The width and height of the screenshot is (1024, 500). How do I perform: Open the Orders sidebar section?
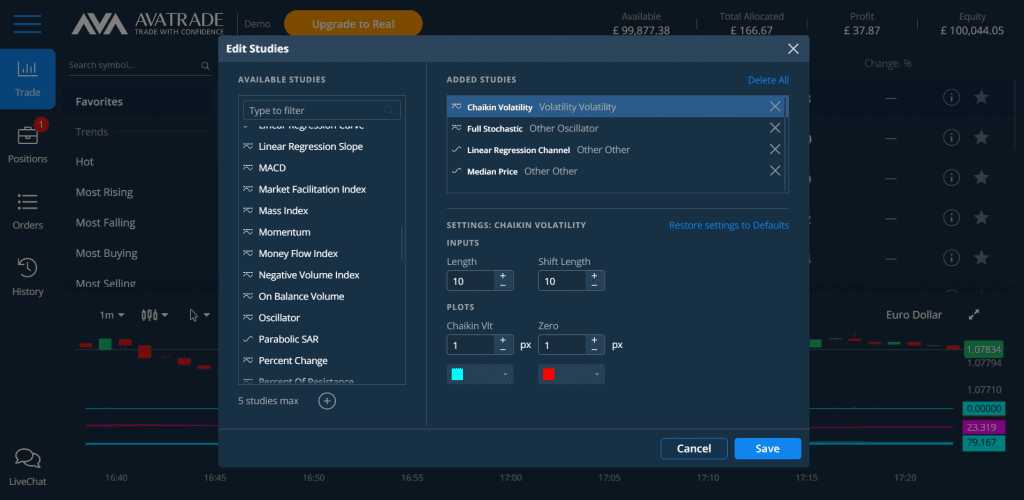[27, 210]
